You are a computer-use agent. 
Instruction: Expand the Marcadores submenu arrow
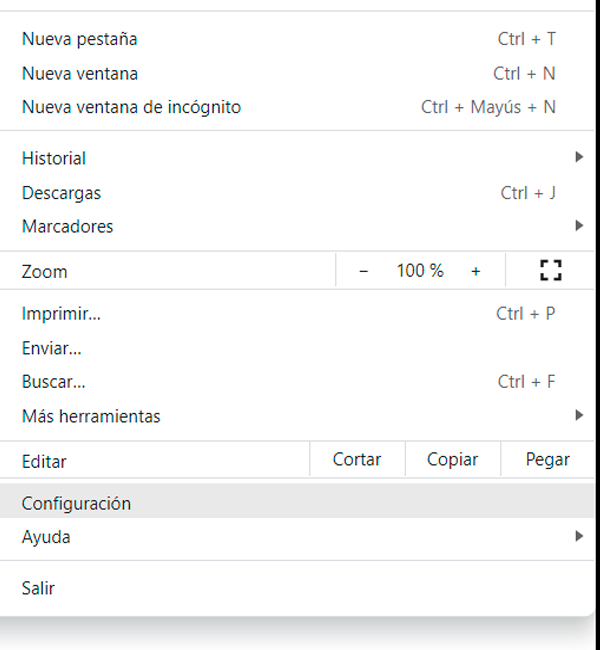(579, 226)
